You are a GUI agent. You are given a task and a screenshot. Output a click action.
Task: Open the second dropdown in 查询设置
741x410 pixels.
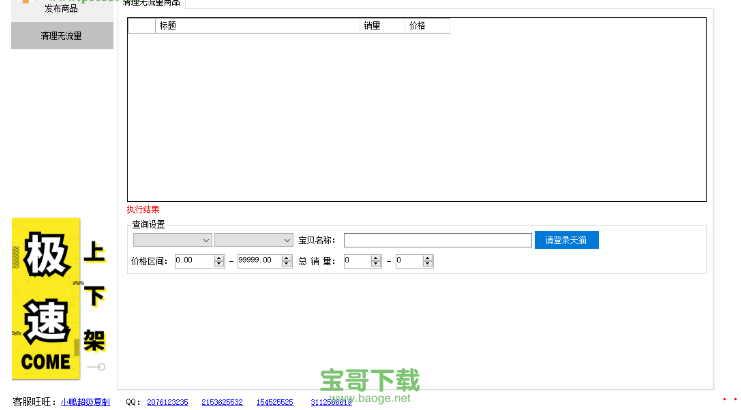point(253,240)
